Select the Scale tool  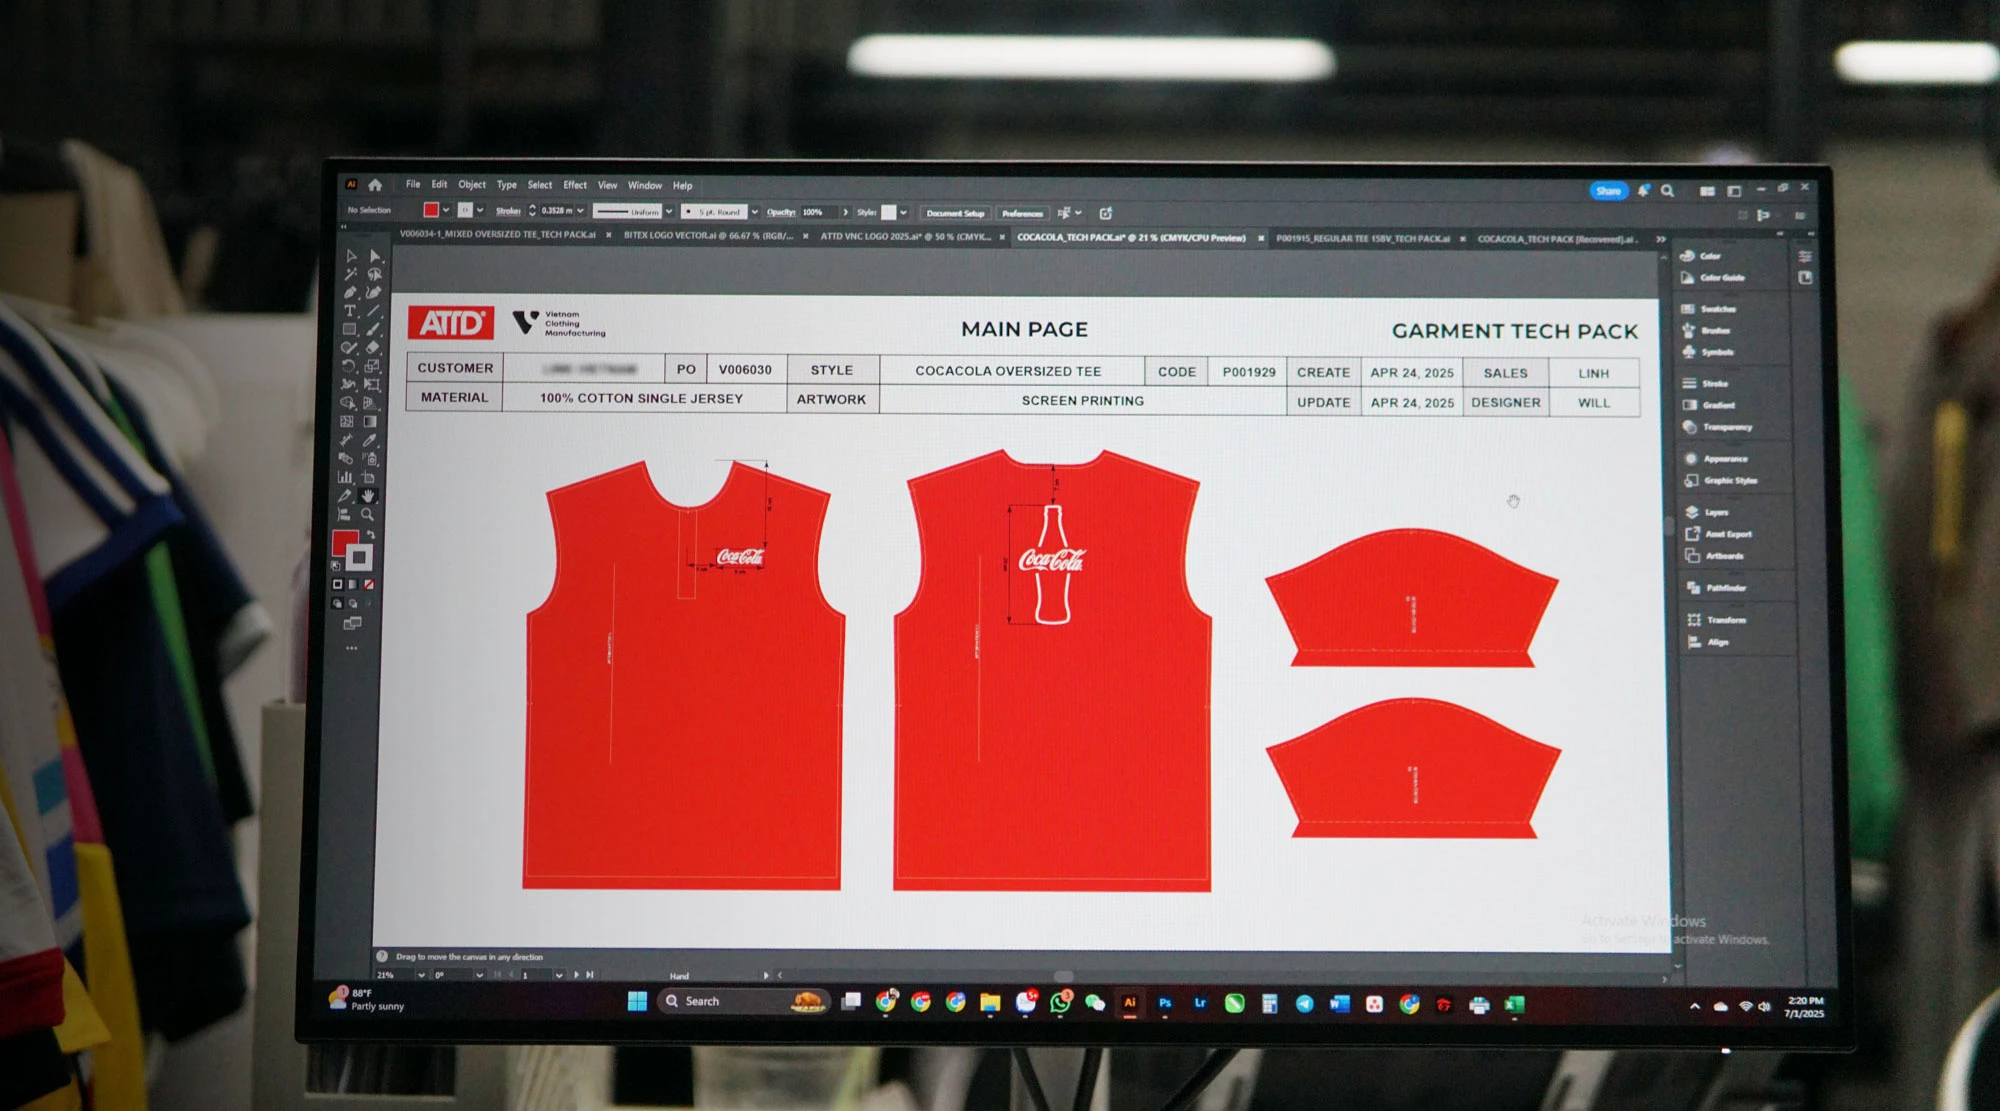(x=372, y=366)
